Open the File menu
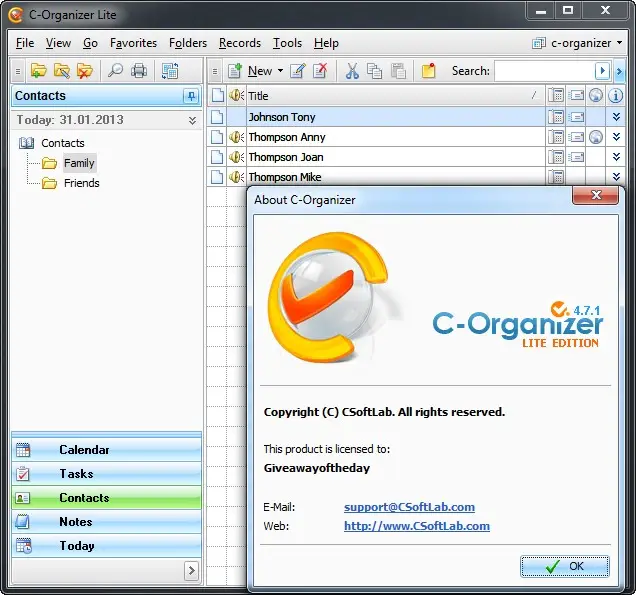 25,43
